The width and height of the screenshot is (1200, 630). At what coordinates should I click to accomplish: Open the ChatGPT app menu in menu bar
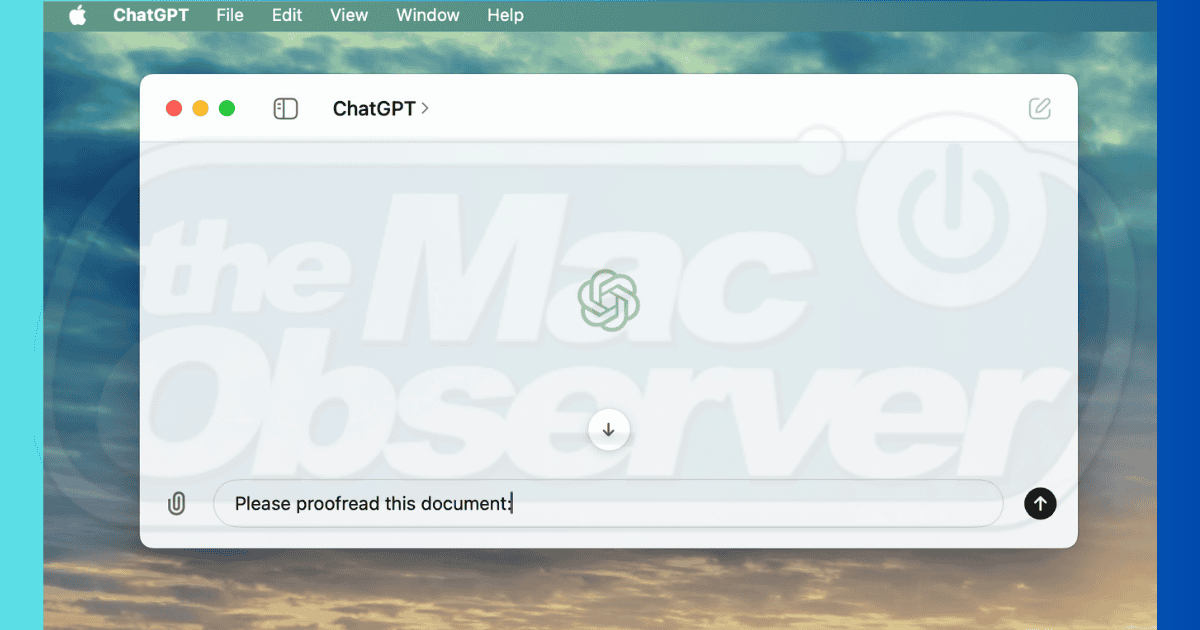tap(151, 15)
